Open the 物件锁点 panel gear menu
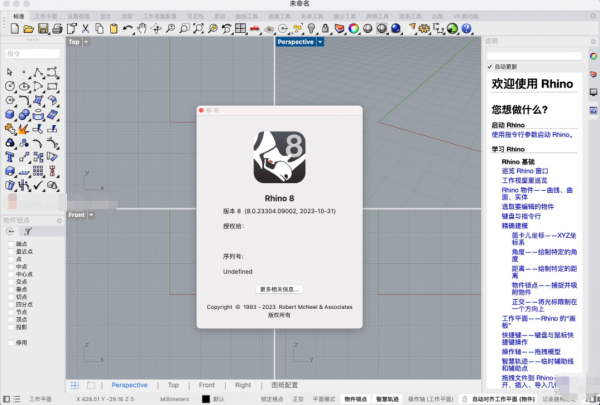This screenshot has width=600, height=405. (x=59, y=220)
